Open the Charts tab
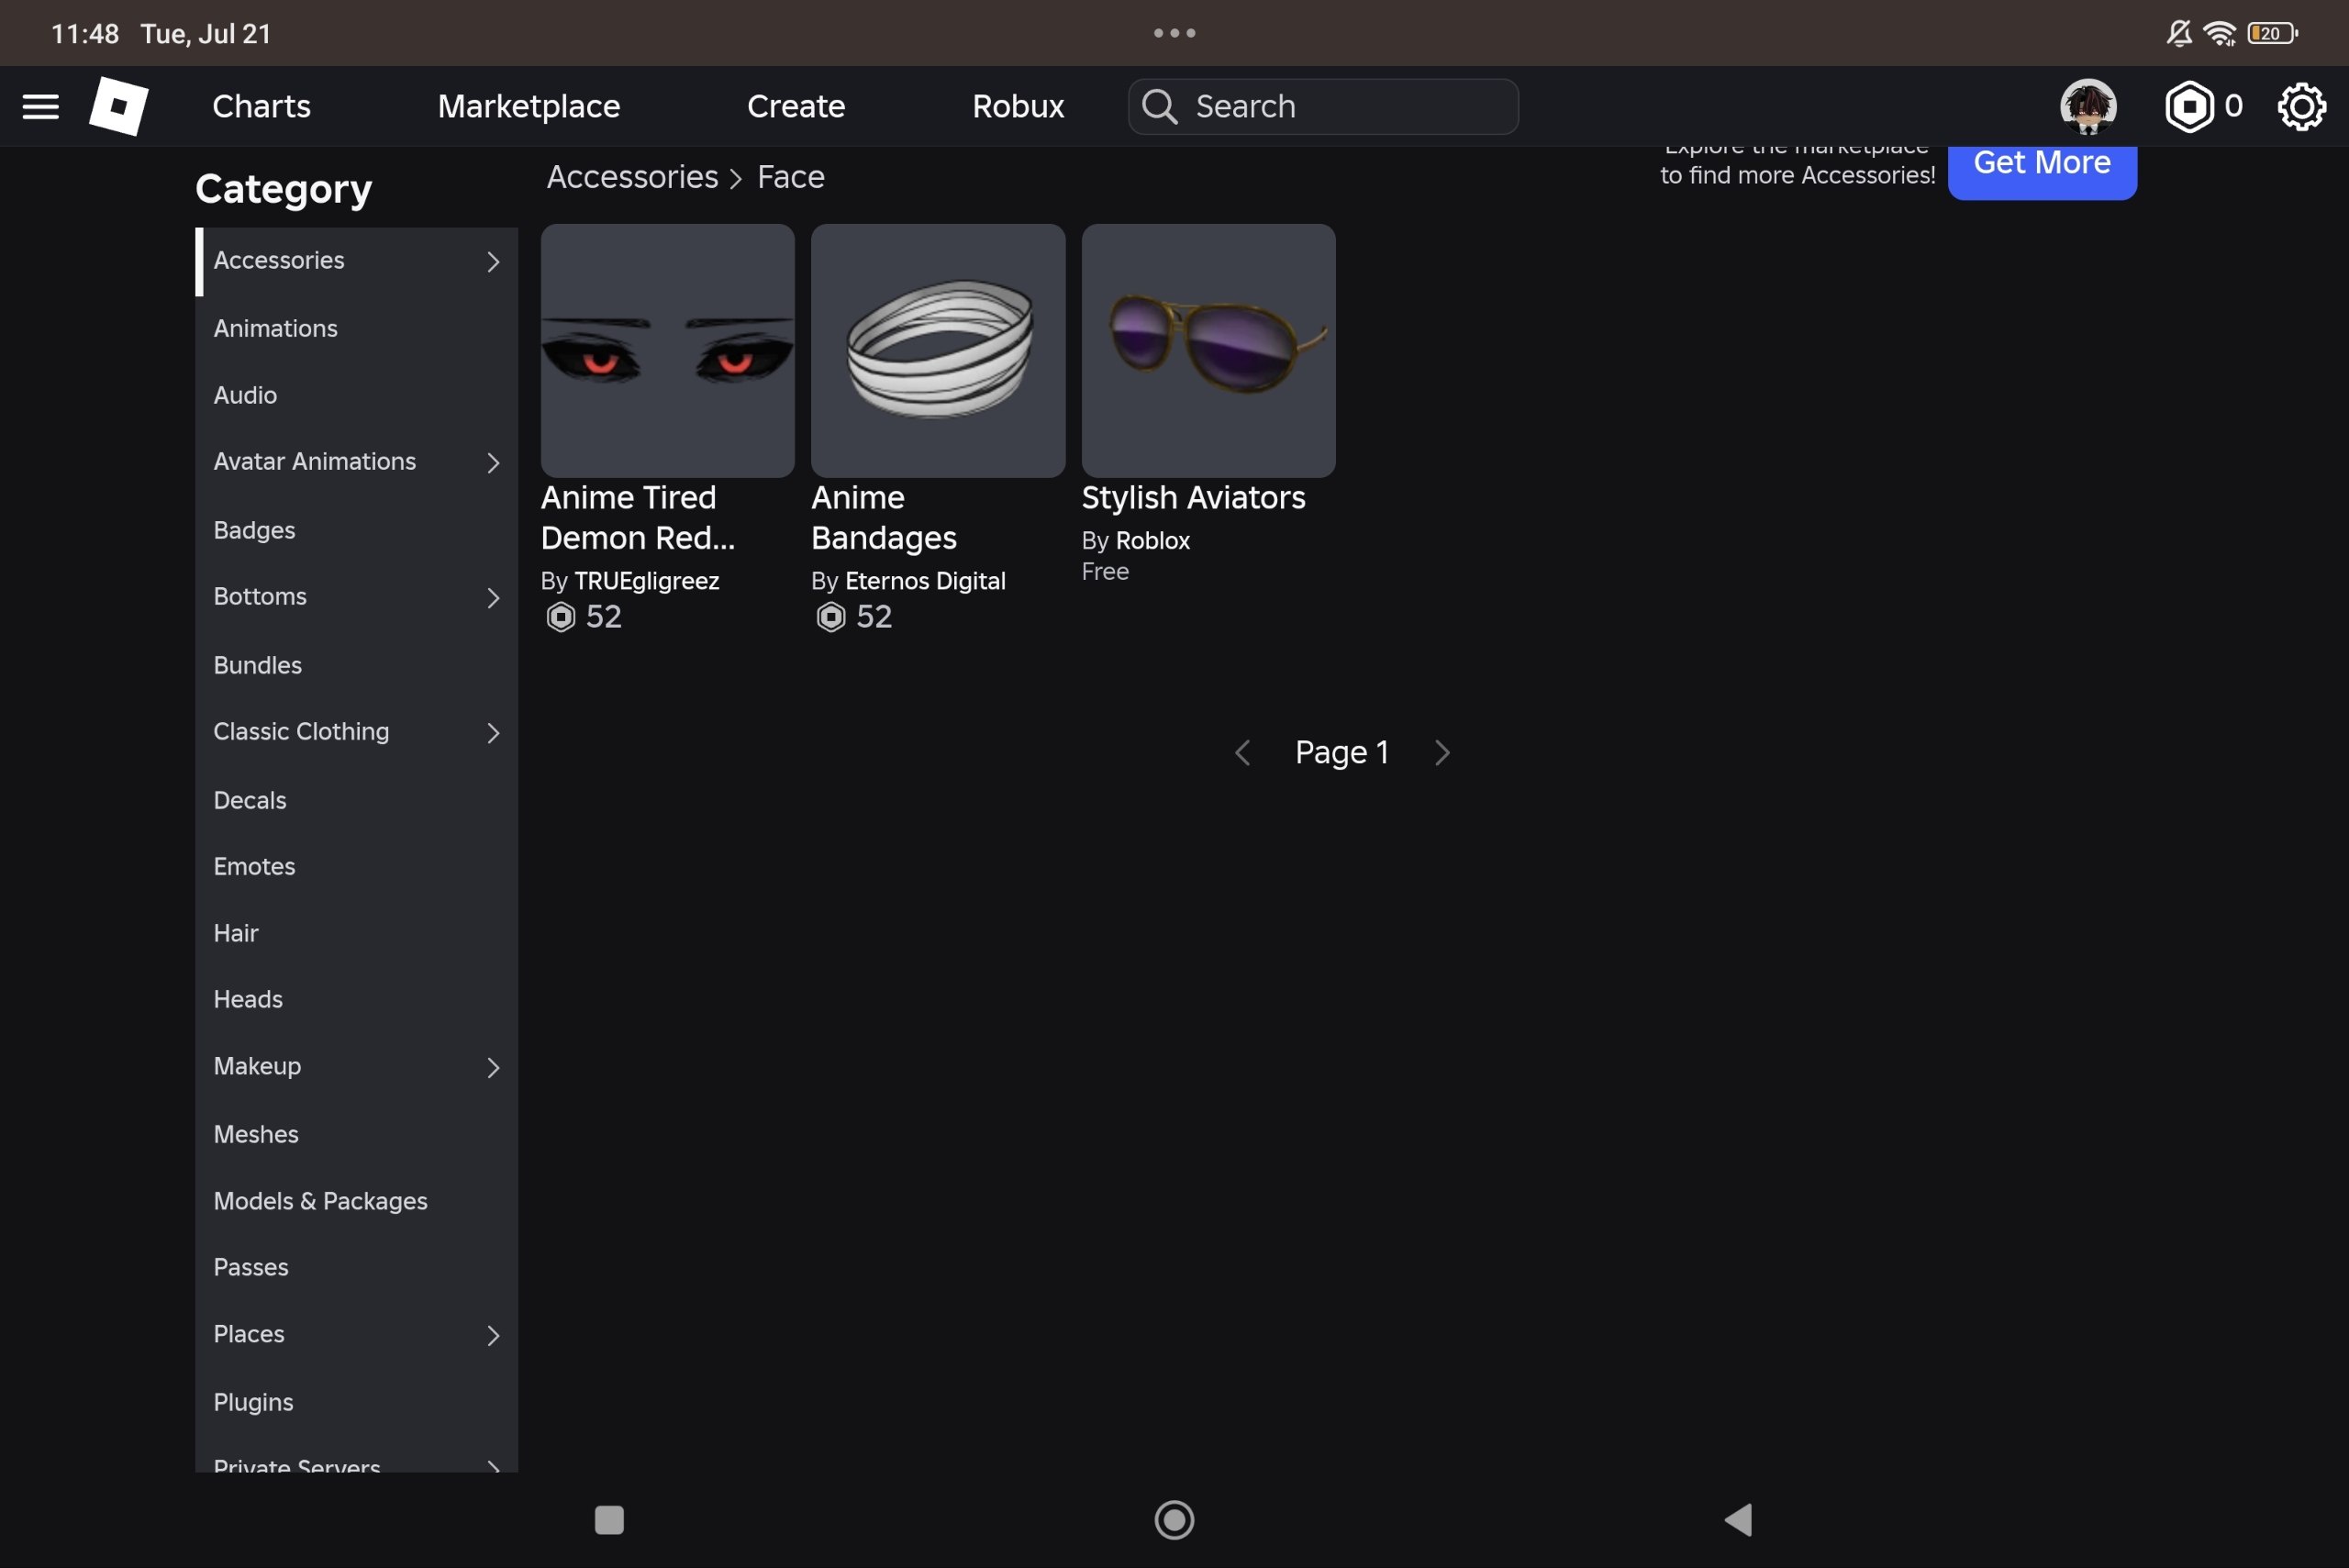This screenshot has height=1568, width=2349. point(261,106)
